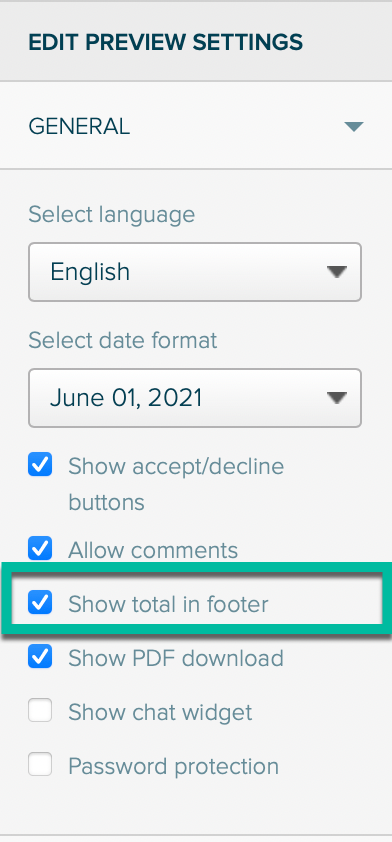The height and width of the screenshot is (842, 392).
Task: Disable the Show total in footer checkbox
Action: coord(40,602)
